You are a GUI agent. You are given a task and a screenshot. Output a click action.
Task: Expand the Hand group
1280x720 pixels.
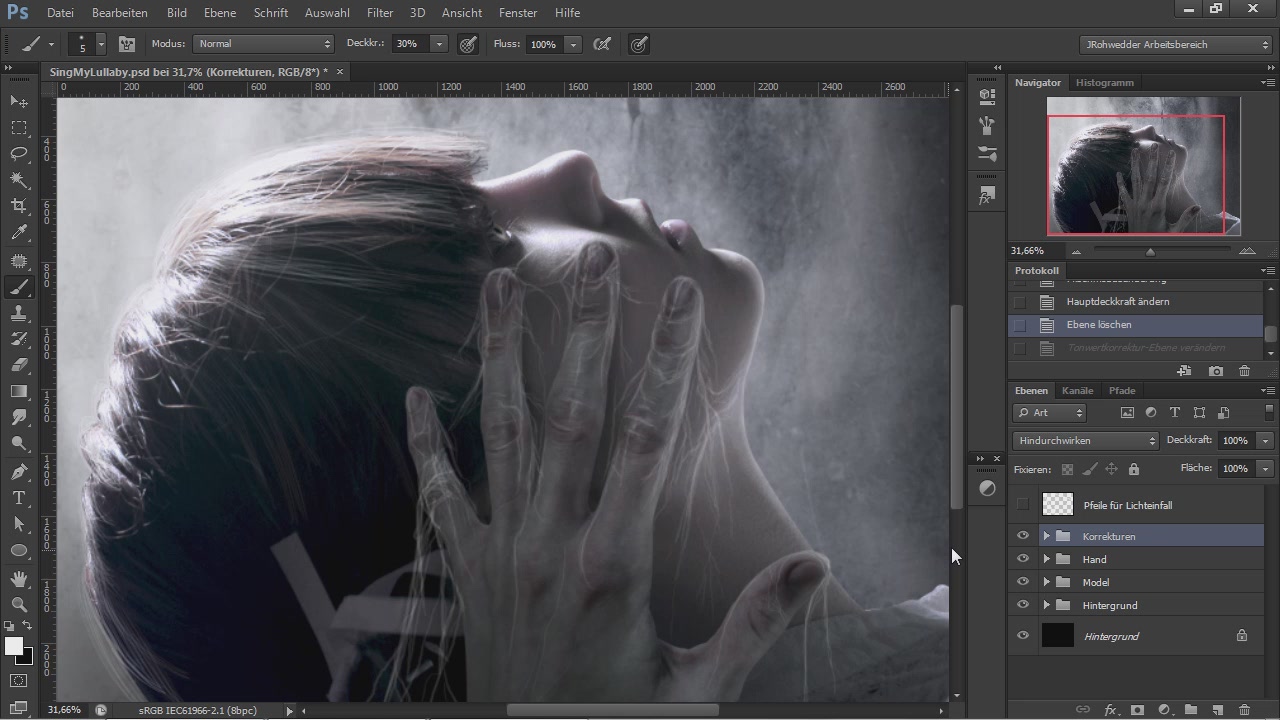(x=1046, y=559)
